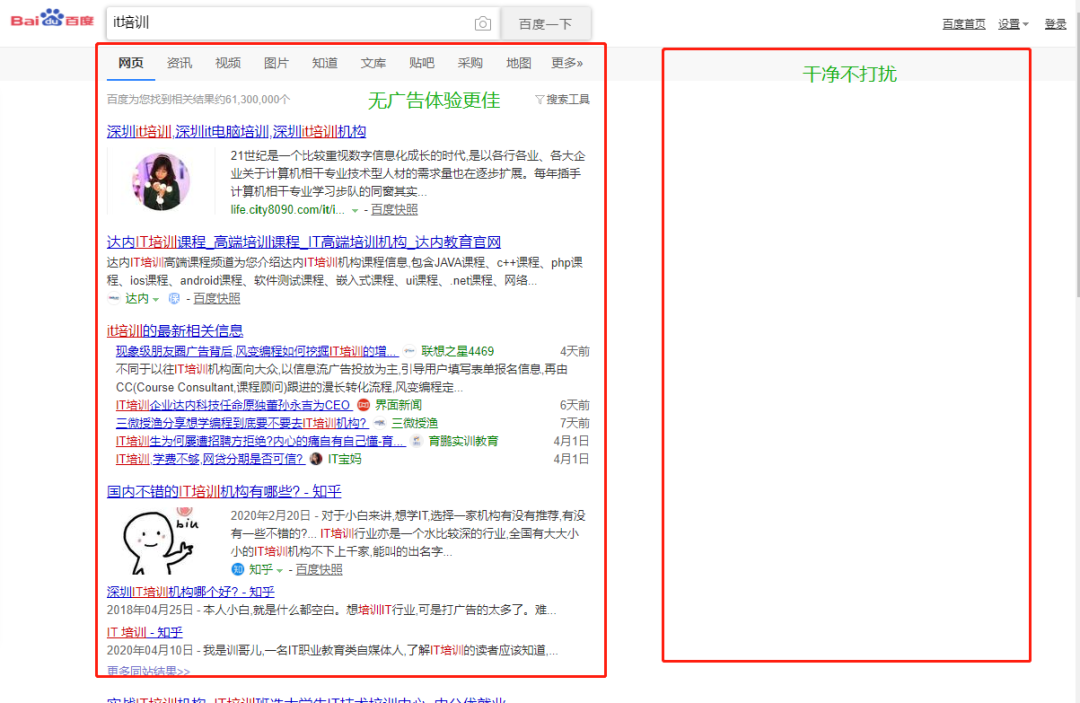Click the 4天前 timestamp

pyautogui.click(x=574, y=351)
